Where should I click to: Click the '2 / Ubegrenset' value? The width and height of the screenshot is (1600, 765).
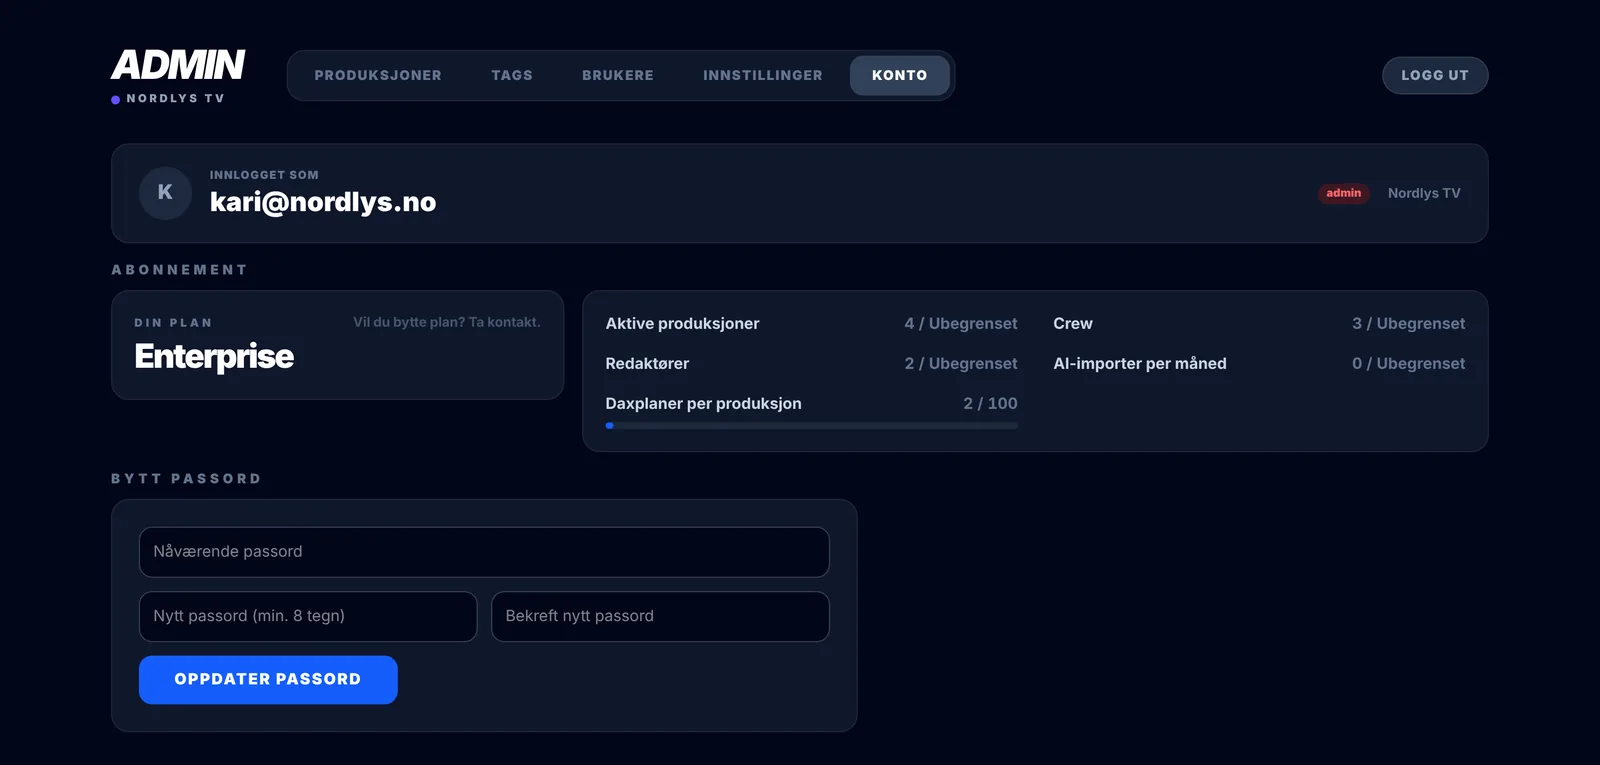coord(961,364)
